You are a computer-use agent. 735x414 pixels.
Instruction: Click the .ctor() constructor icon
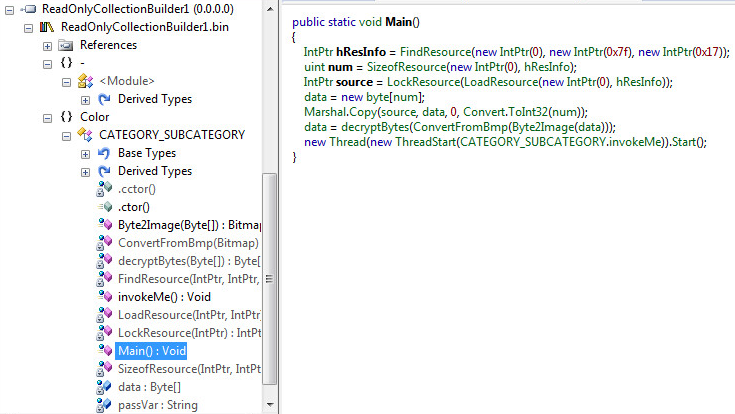(x=105, y=207)
